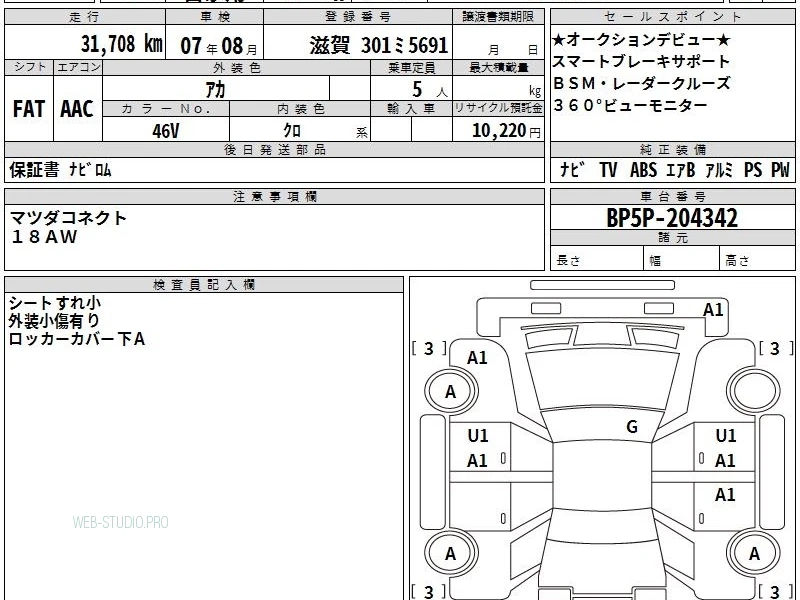
Task: Click the 最大積載量 header
Action: click(x=498, y=67)
